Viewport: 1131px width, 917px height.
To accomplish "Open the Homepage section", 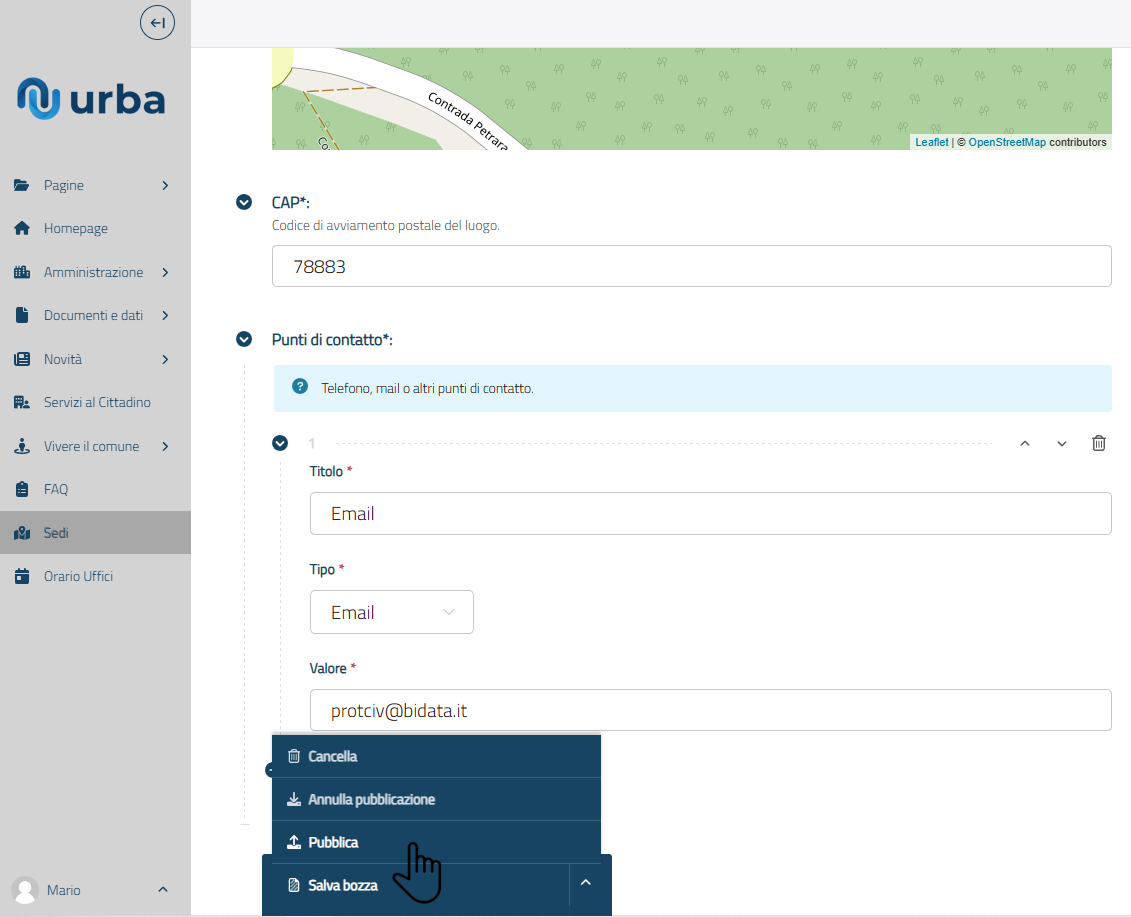I will click(x=75, y=229).
